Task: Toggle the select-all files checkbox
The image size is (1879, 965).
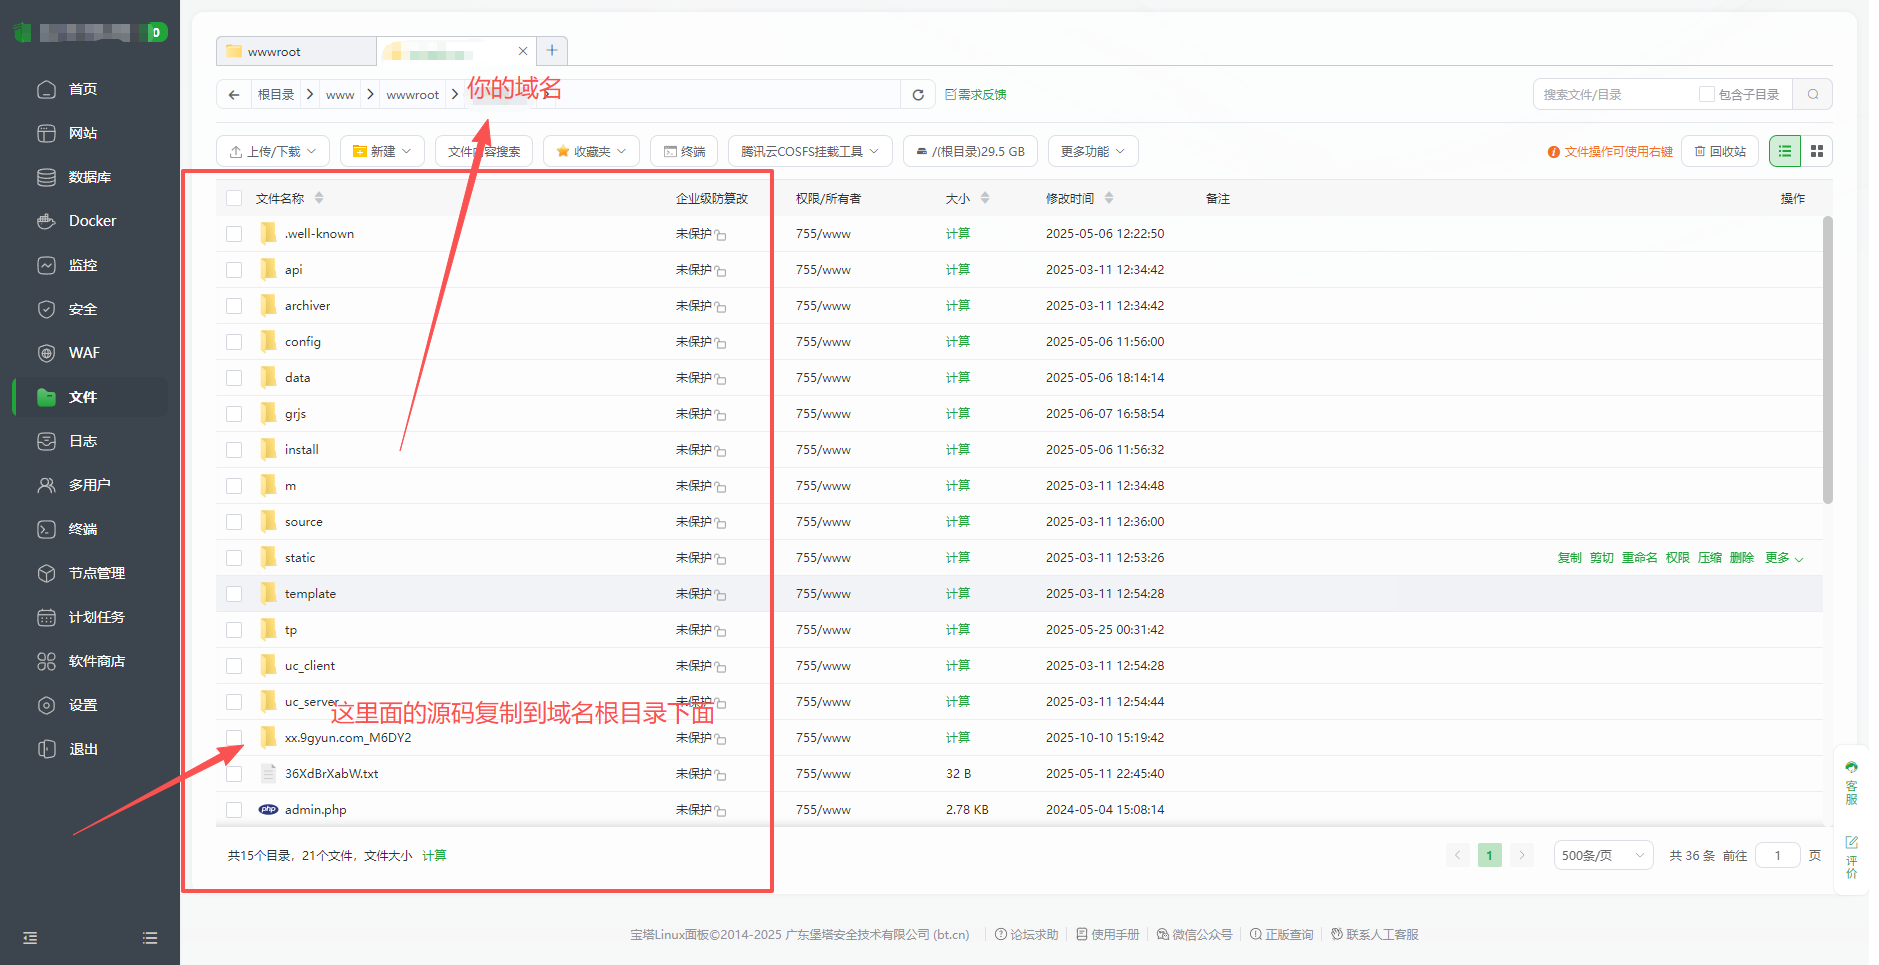Action: coord(234,198)
